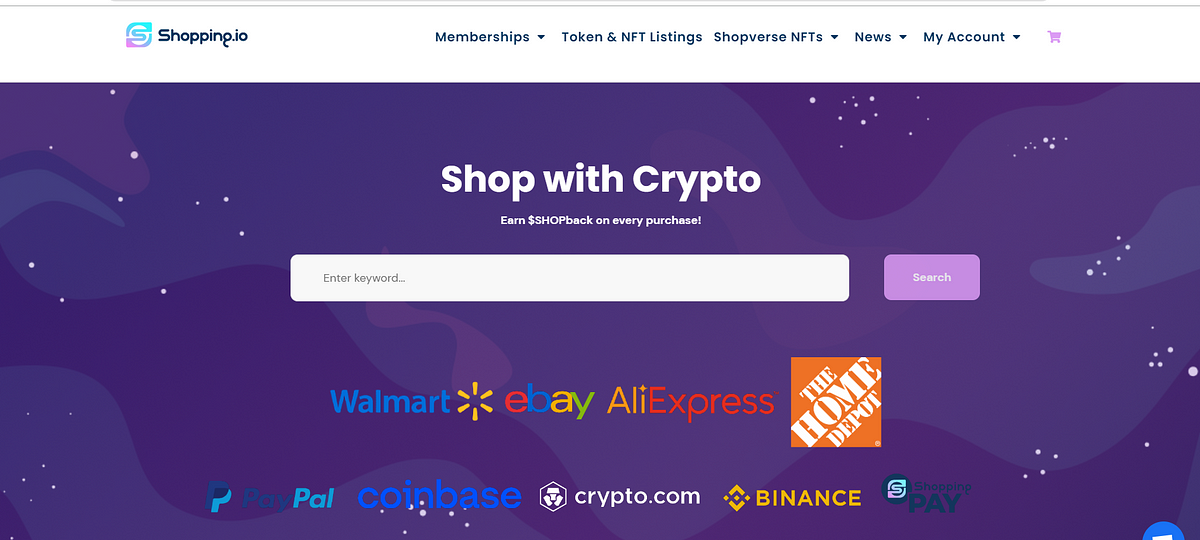
Task: Click the Shop with Crypto heading
Action: point(601,180)
